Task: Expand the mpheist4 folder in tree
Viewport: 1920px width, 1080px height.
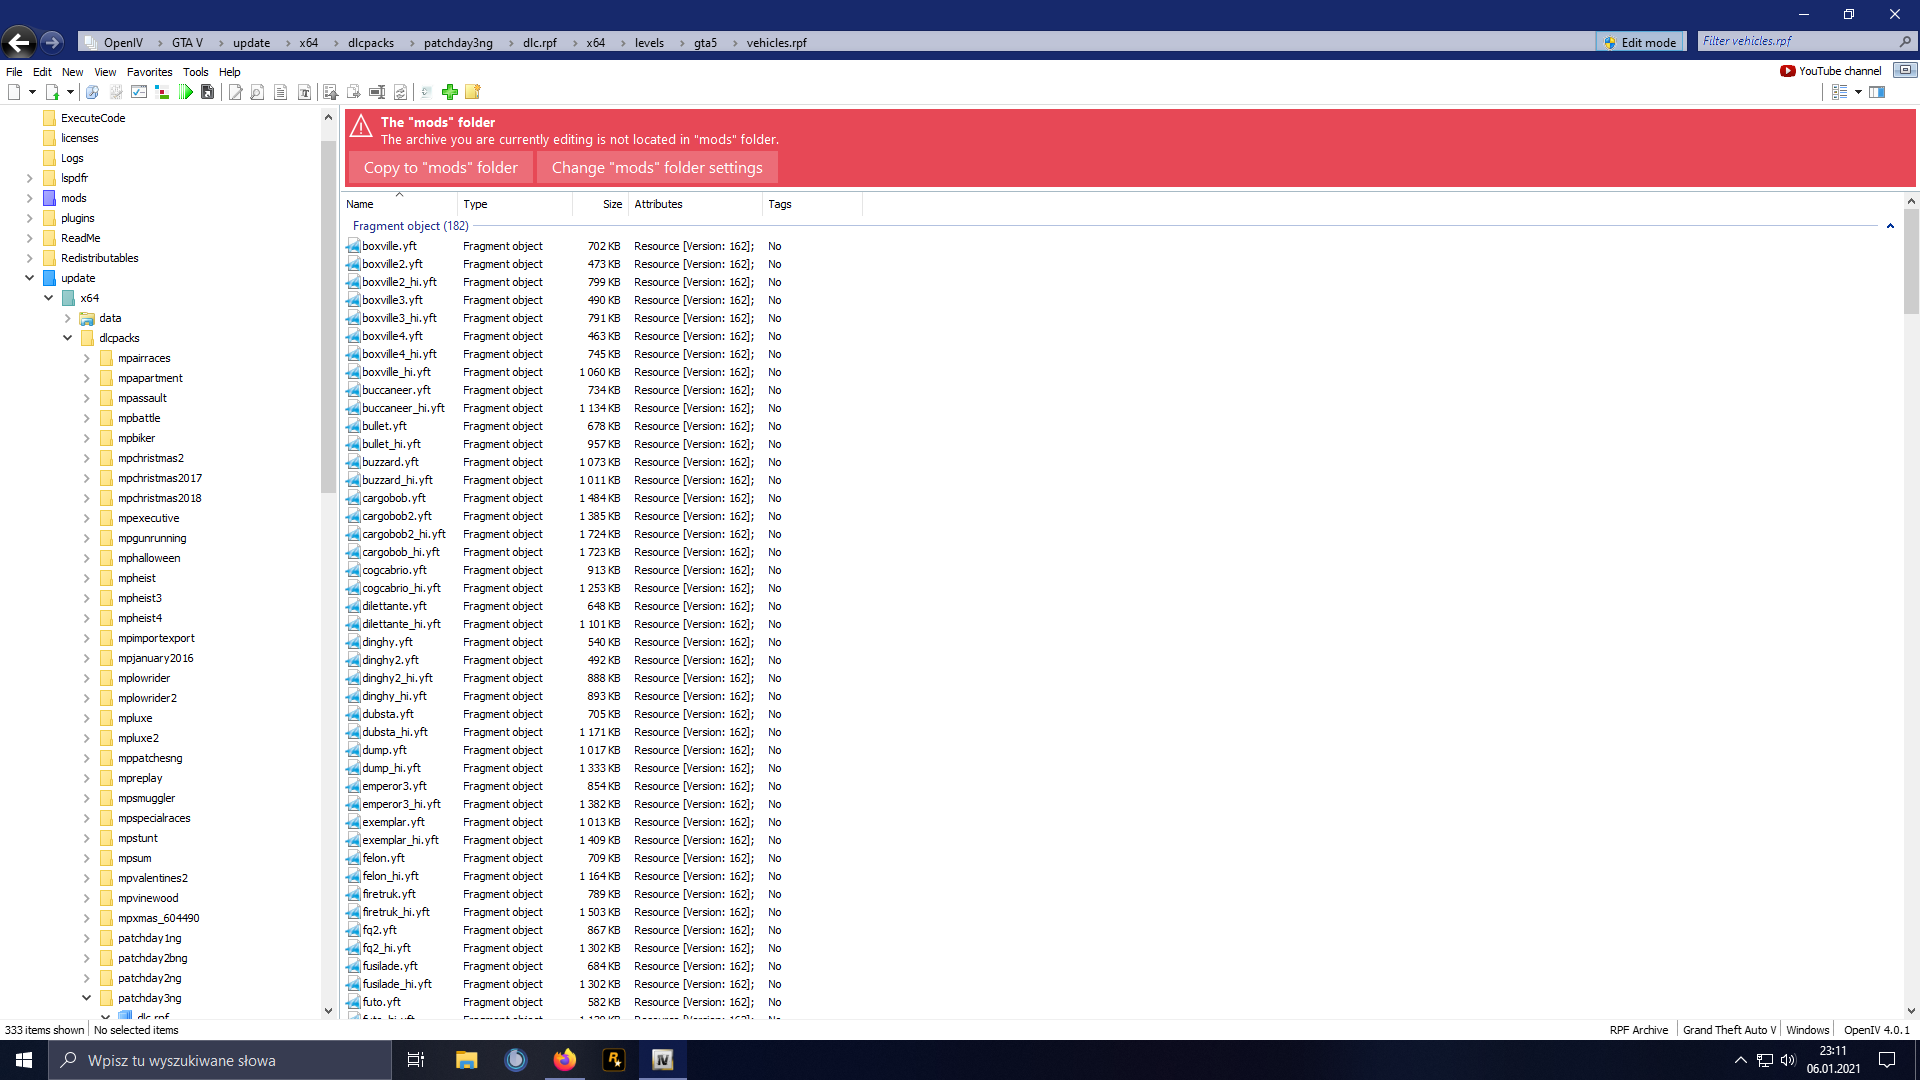Action: coord(86,618)
